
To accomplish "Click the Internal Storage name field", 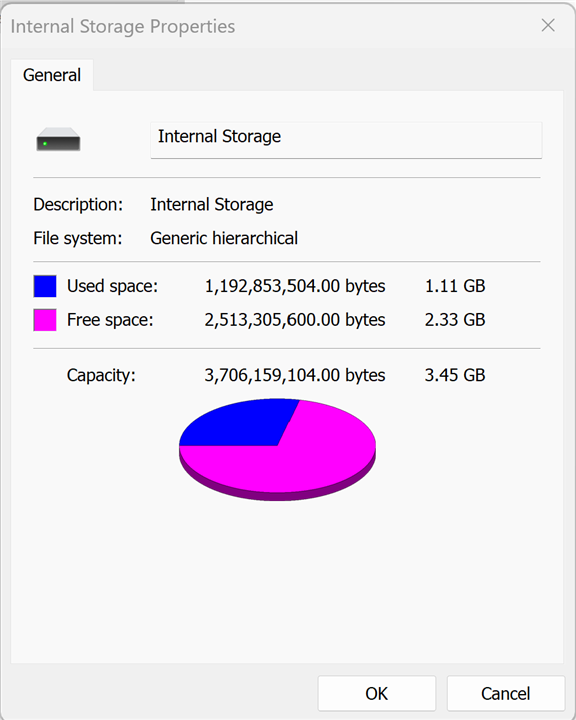I will tap(346, 140).
